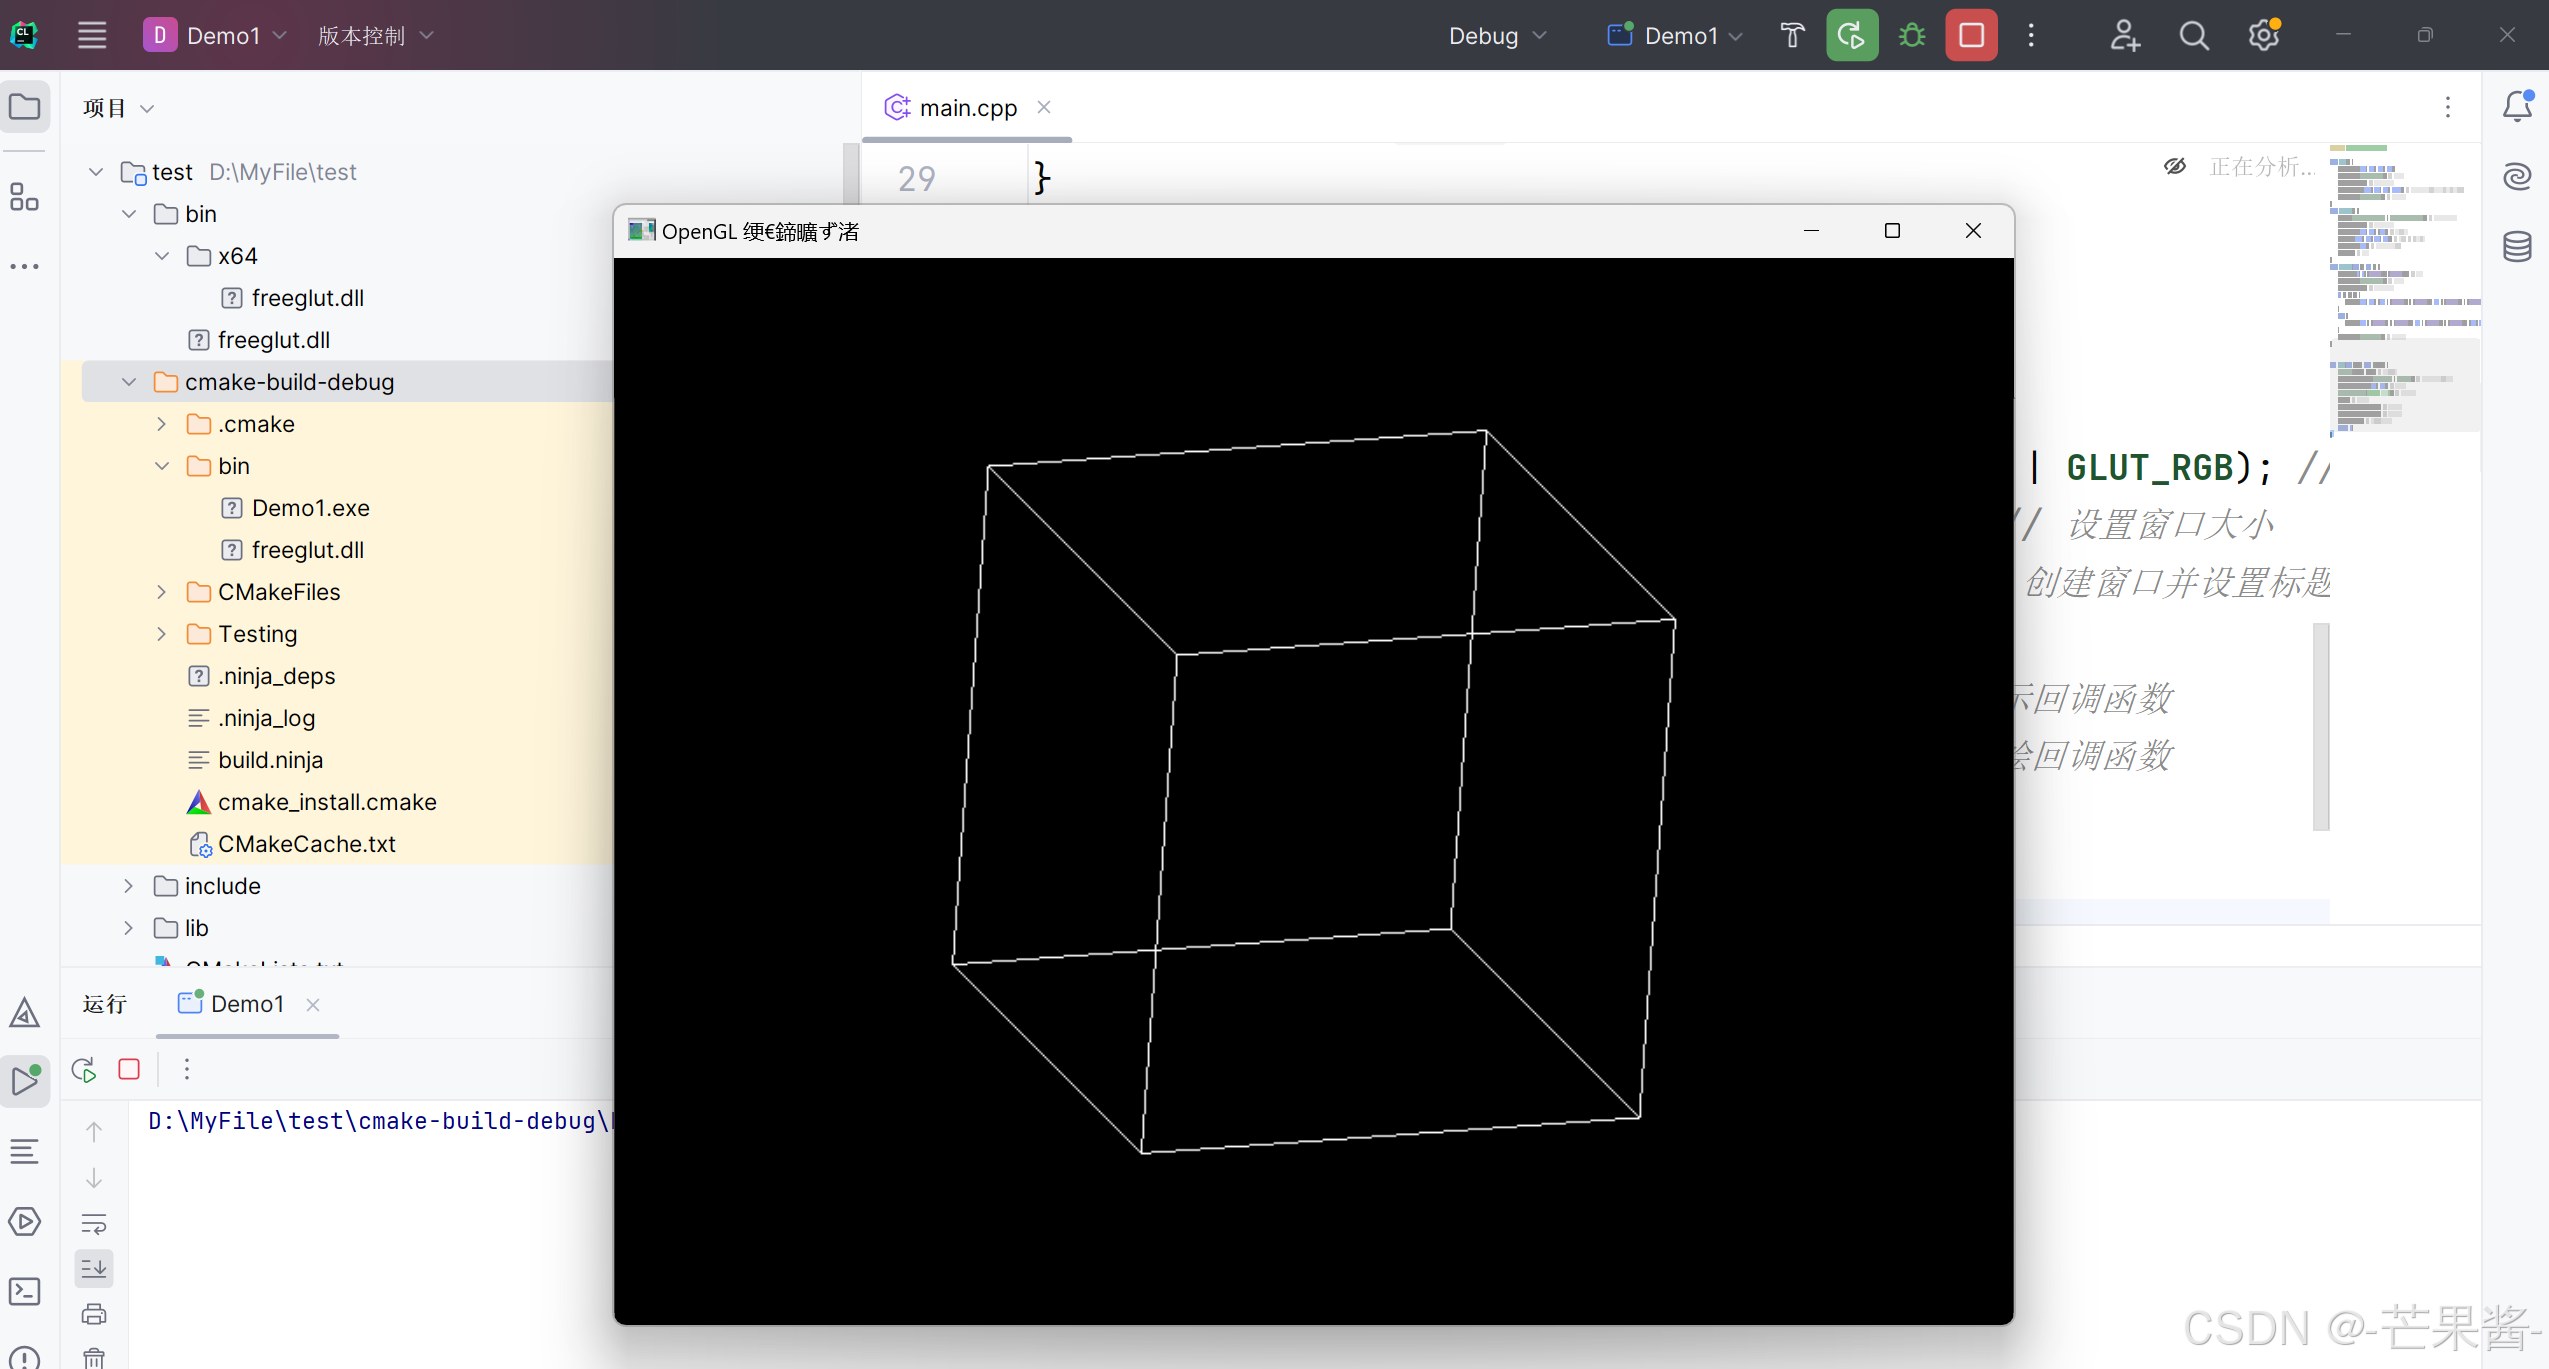Select the main.cpp editor tab

tap(966, 108)
